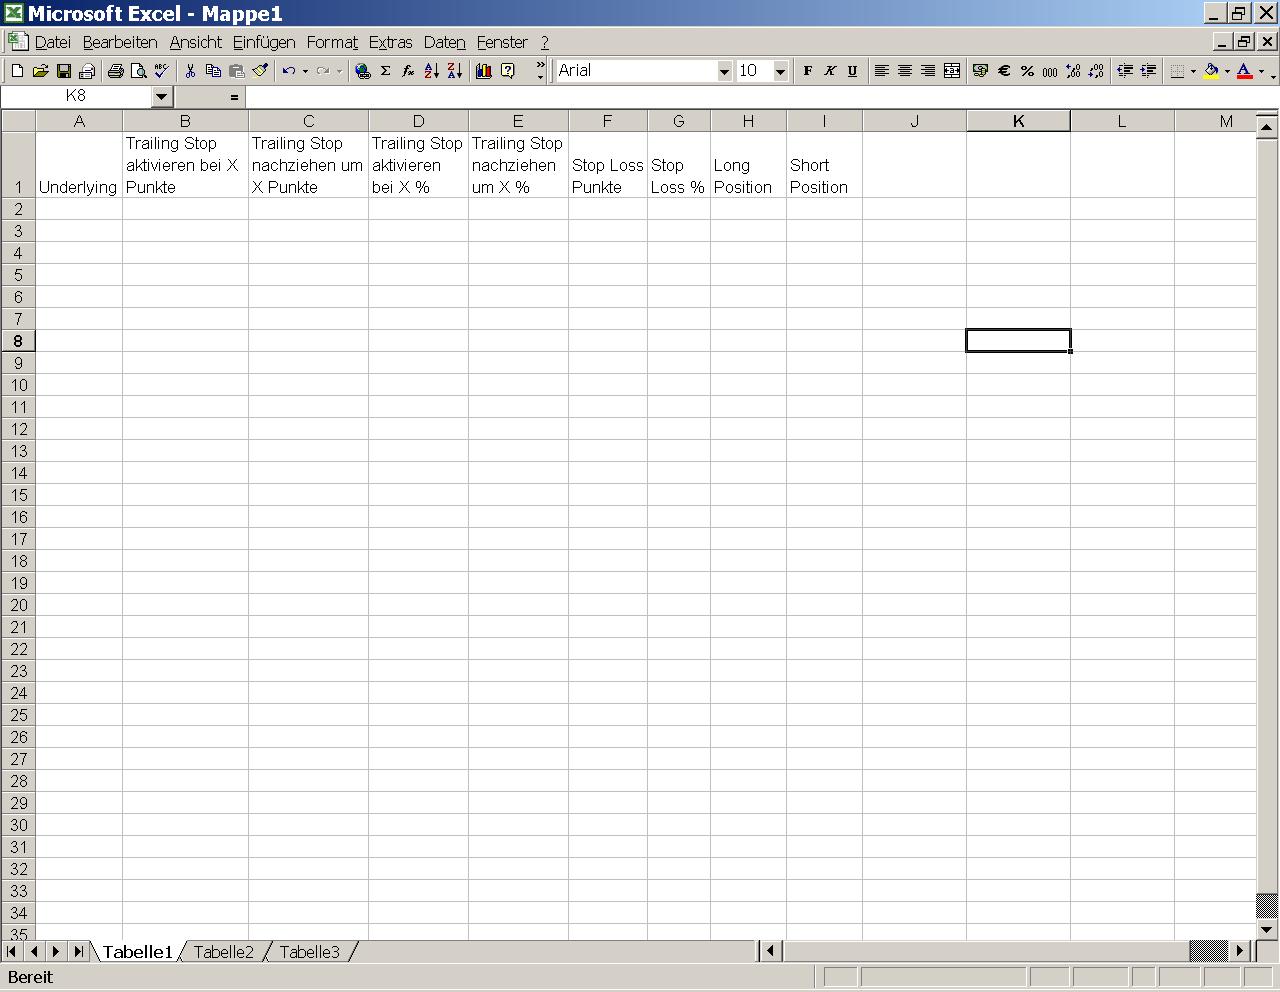Sort descending Z to A
This screenshot has width=1280, height=992.
click(454, 71)
